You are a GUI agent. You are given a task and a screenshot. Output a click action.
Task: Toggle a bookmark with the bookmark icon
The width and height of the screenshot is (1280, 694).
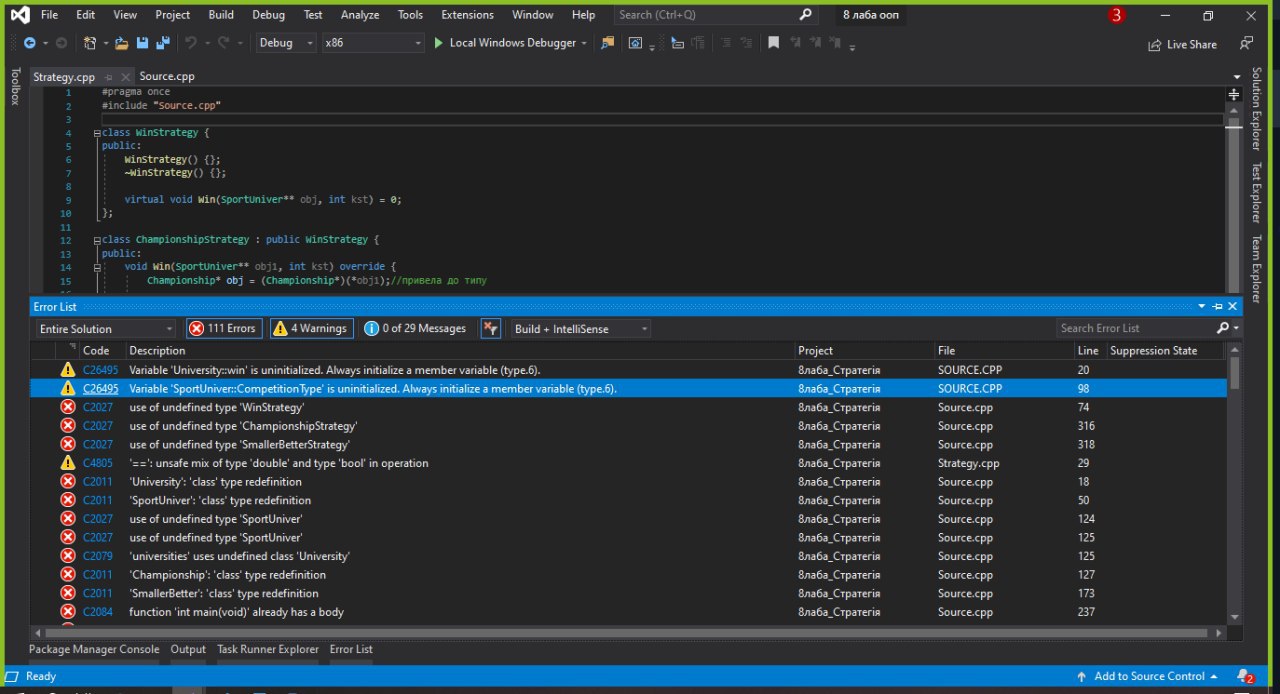[x=773, y=43]
